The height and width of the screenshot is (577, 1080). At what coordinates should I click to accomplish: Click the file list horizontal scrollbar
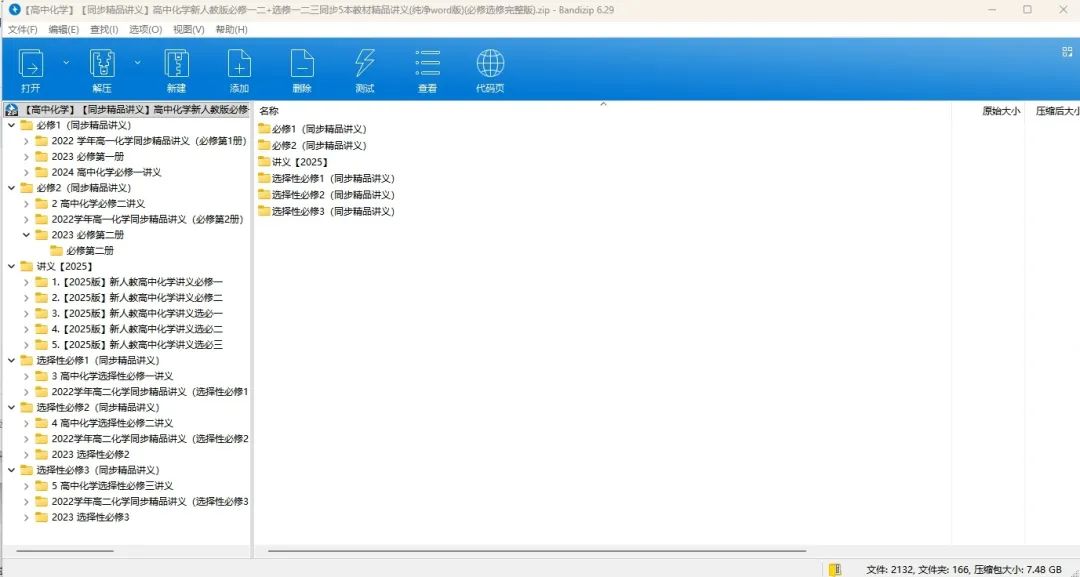[x=537, y=551]
